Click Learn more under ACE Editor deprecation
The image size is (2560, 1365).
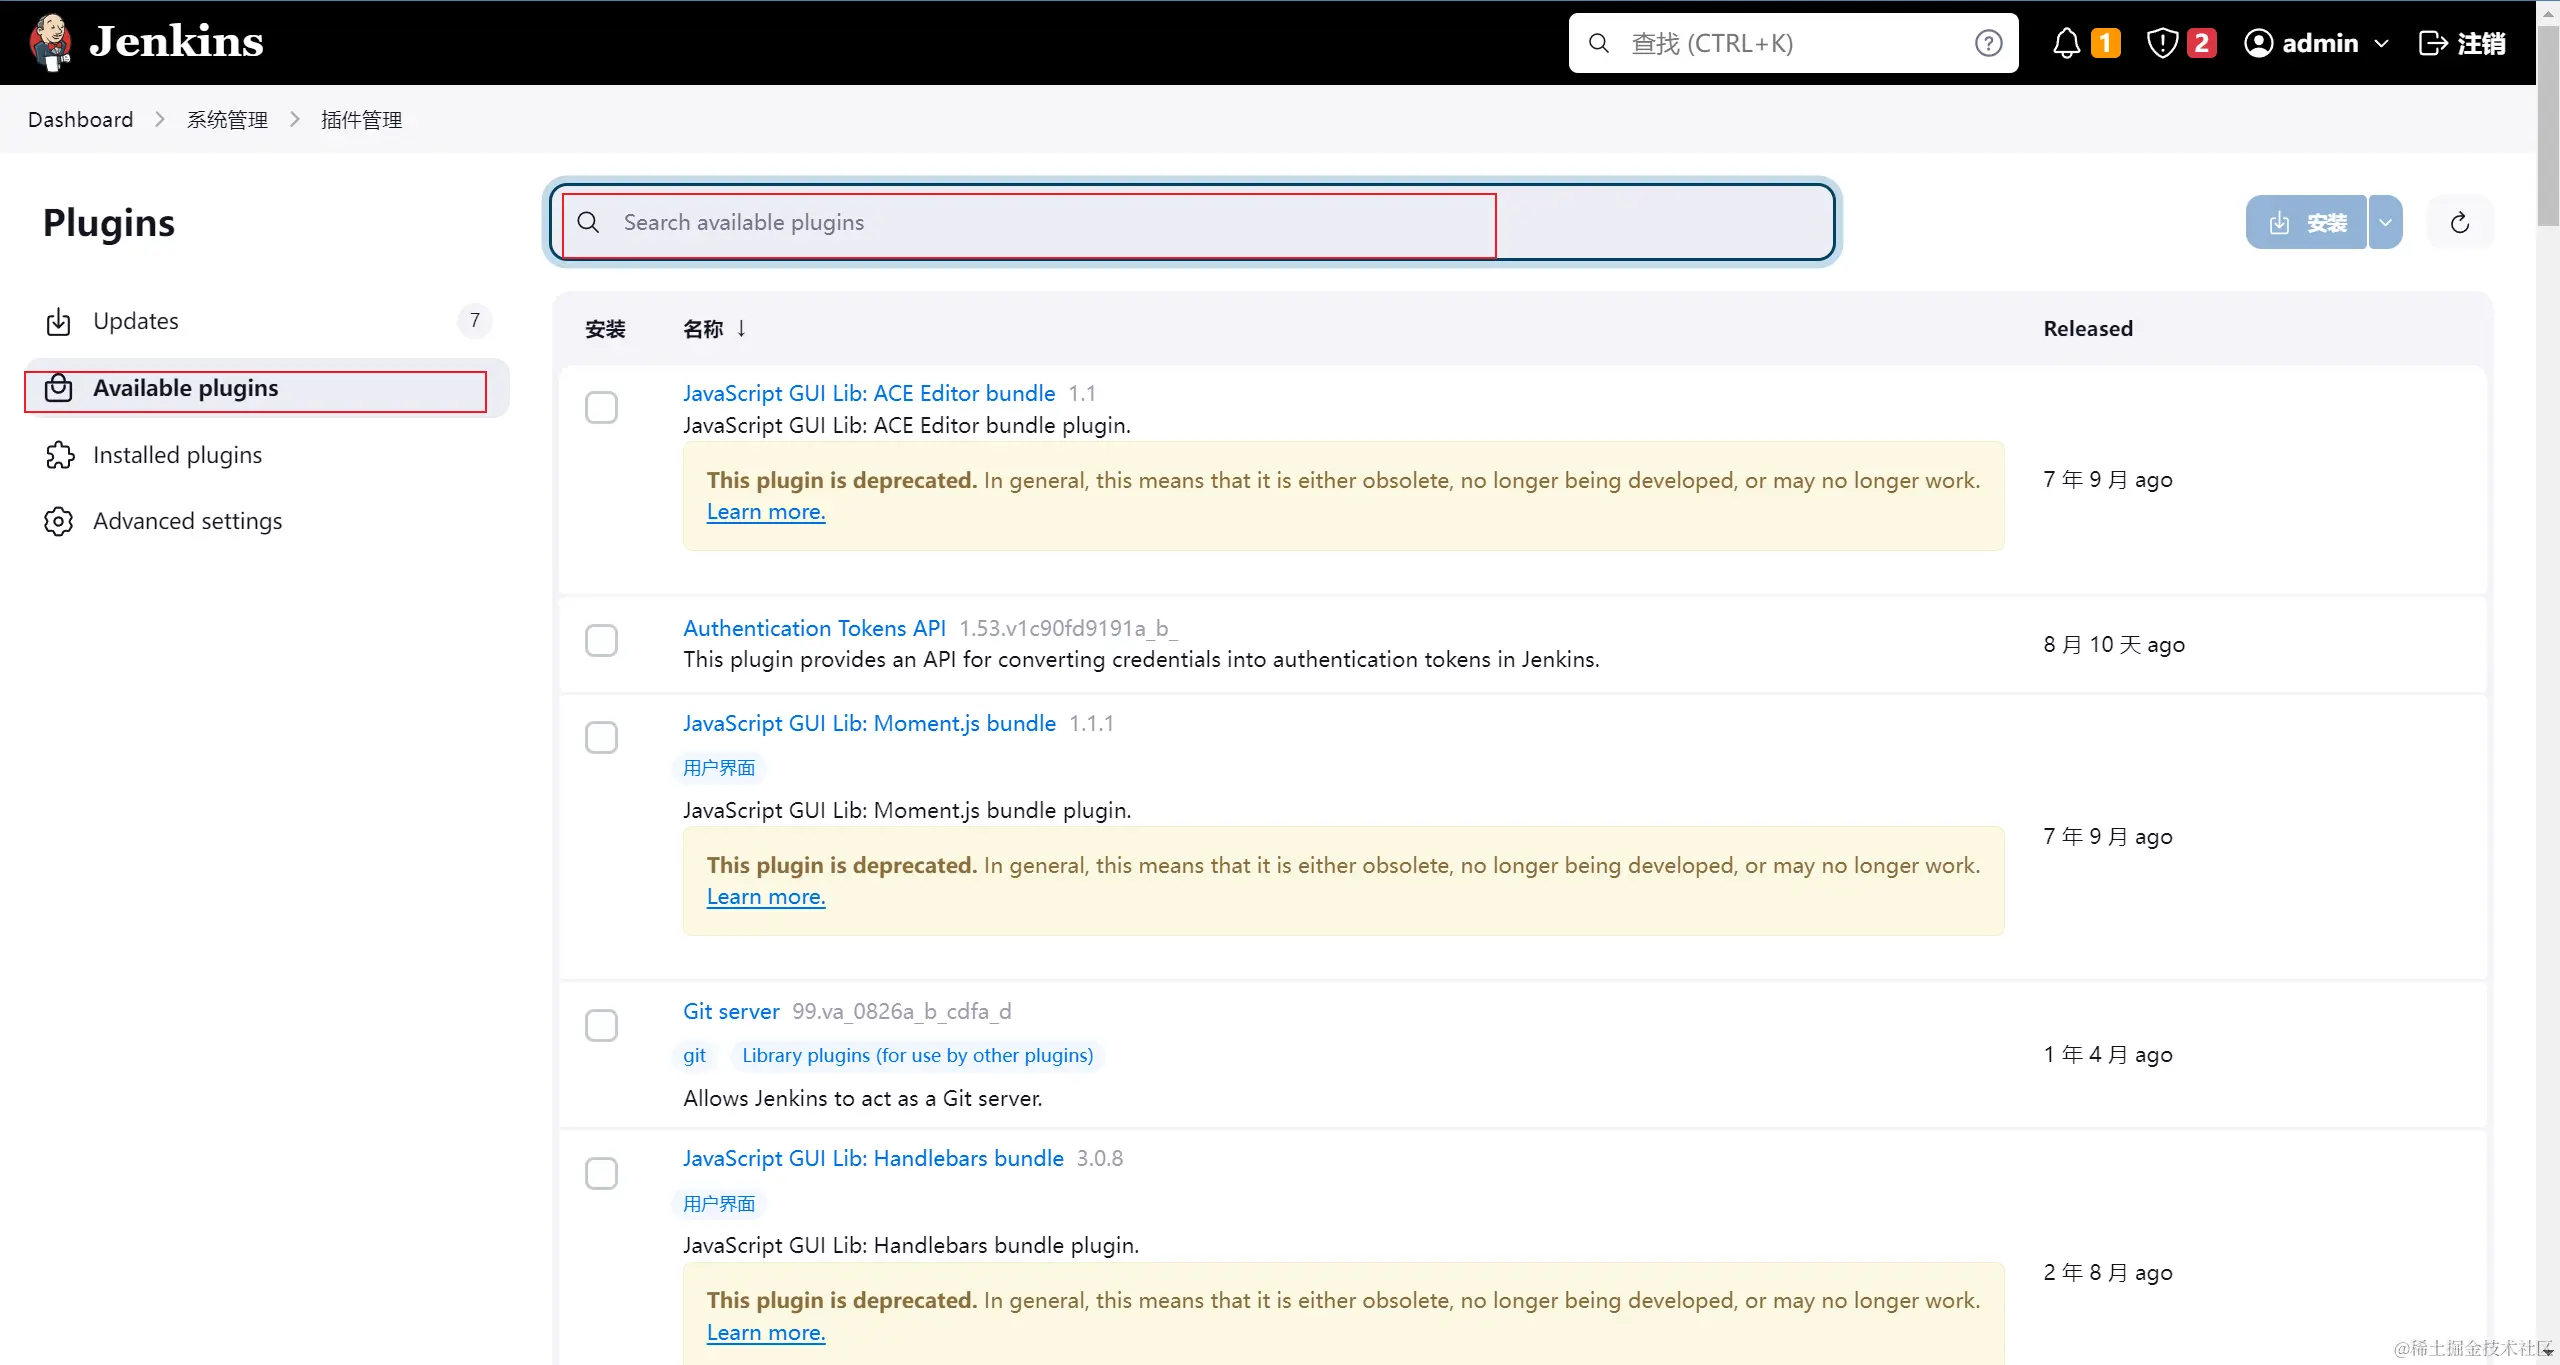tap(766, 512)
